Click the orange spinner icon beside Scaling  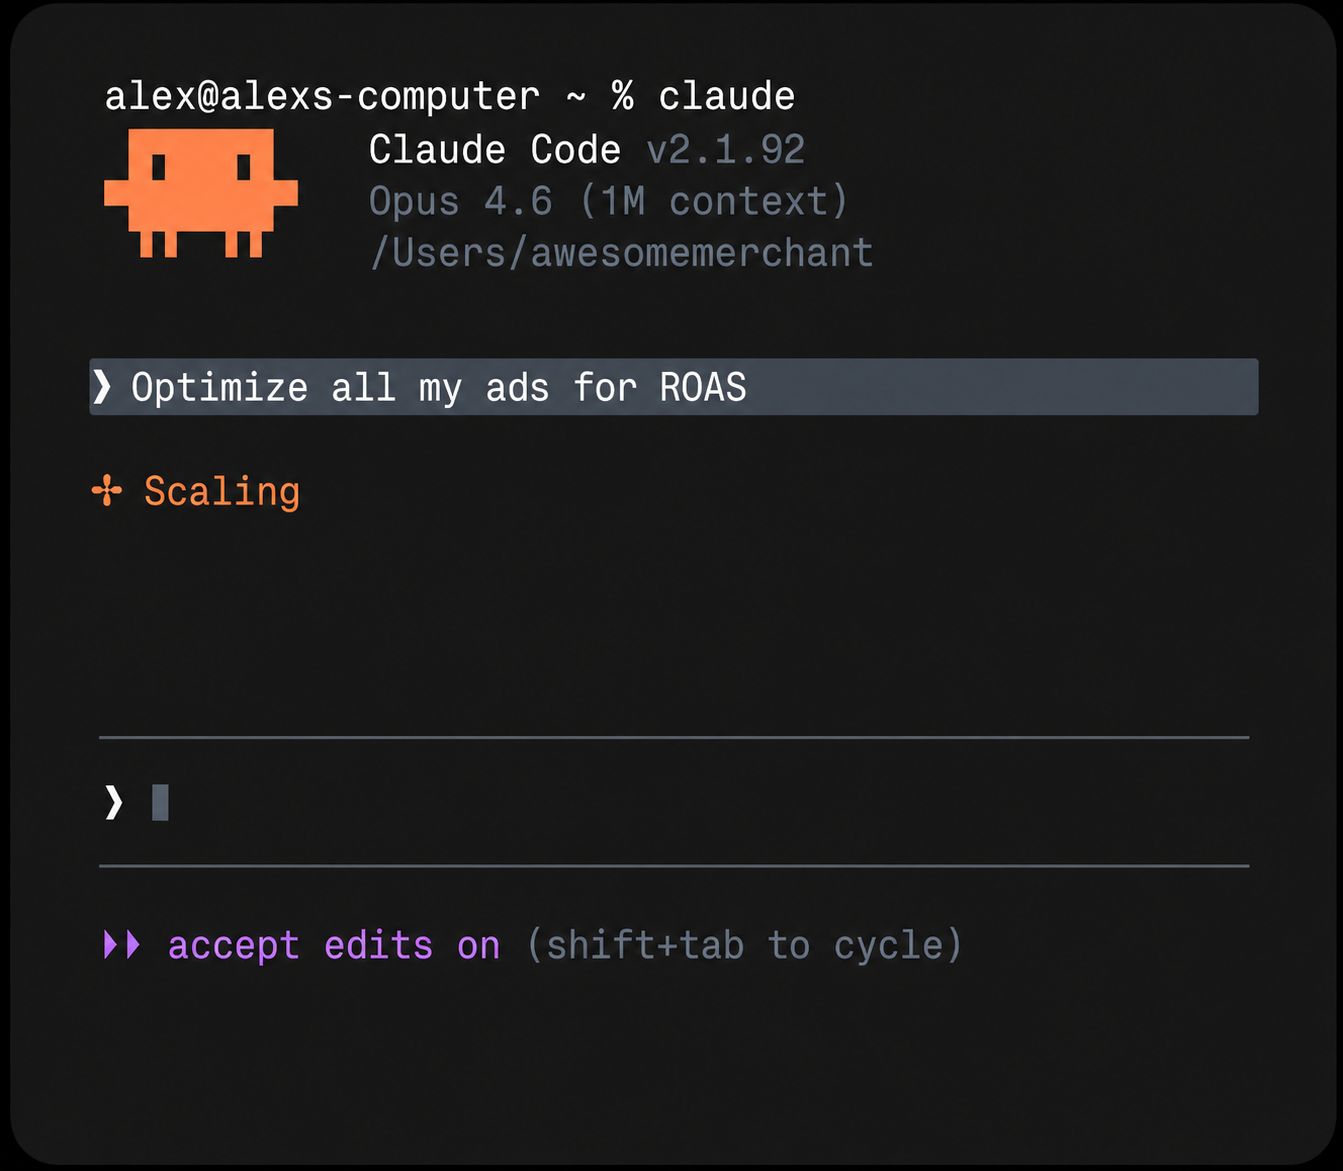pyautogui.click(x=107, y=491)
